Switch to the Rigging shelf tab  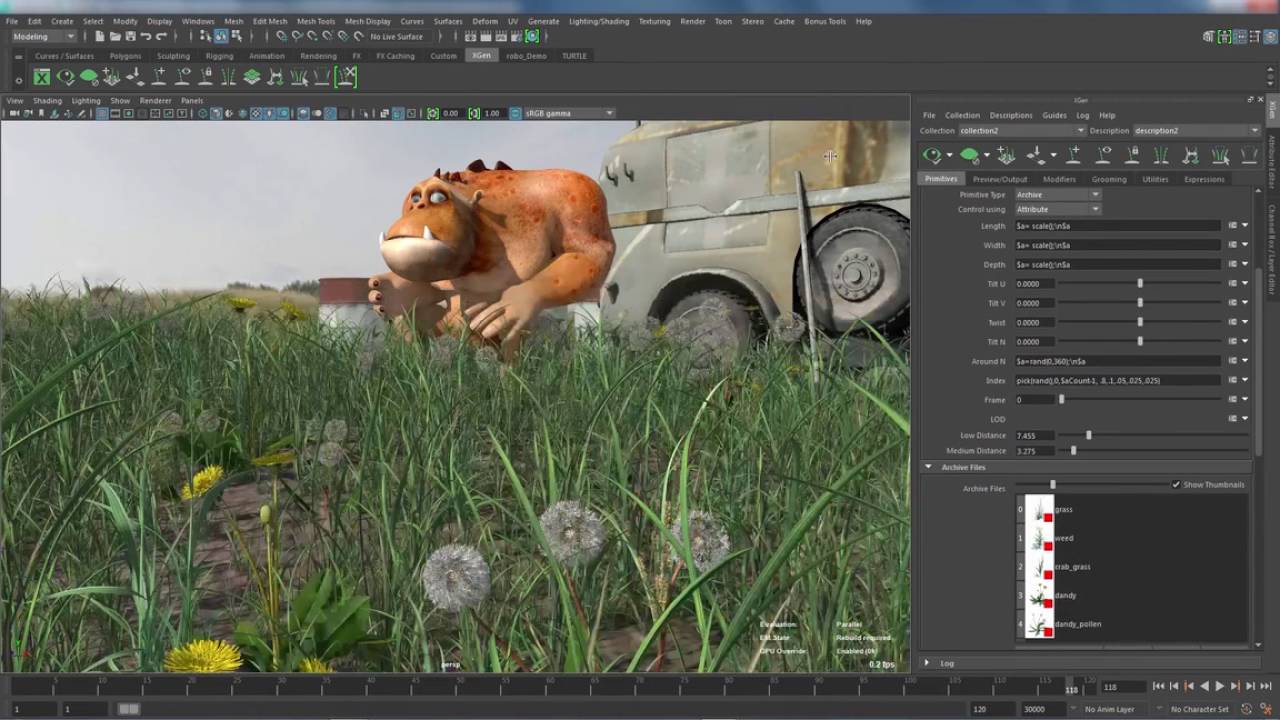(219, 56)
